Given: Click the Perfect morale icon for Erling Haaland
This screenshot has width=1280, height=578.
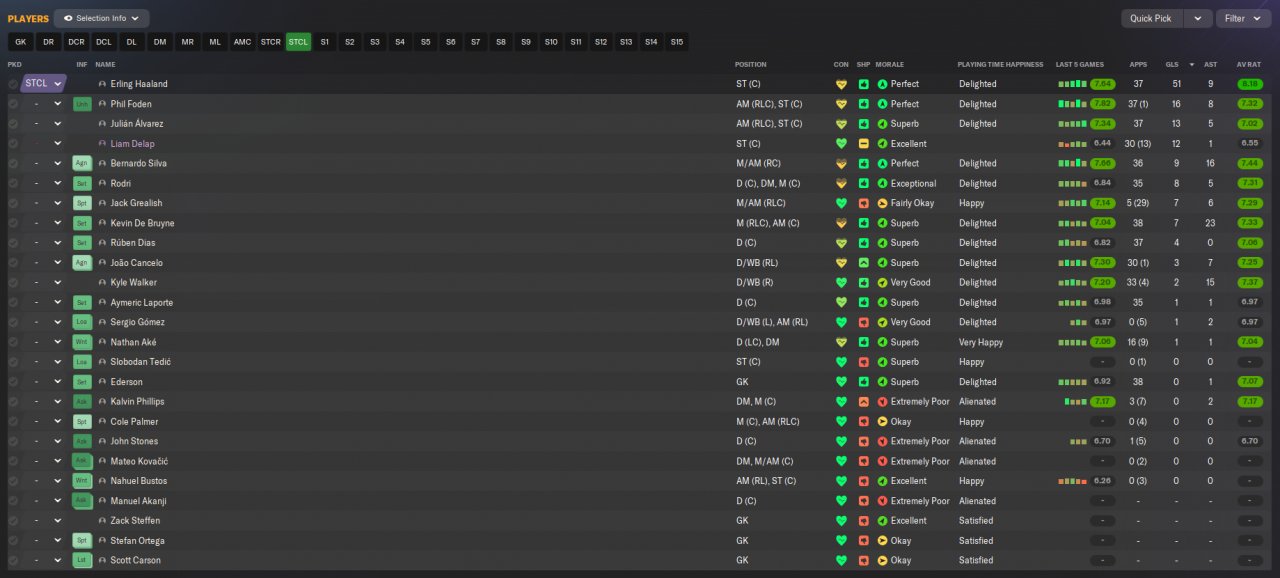Looking at the screenshot, I should point(882,84).
